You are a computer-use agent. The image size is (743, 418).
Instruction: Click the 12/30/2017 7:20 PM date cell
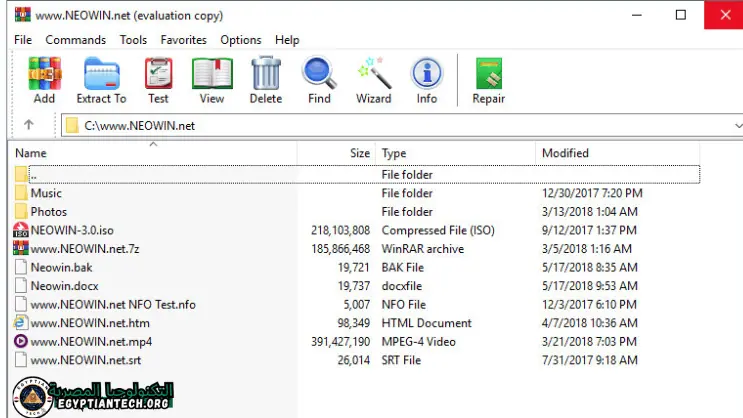click(592, 193)
